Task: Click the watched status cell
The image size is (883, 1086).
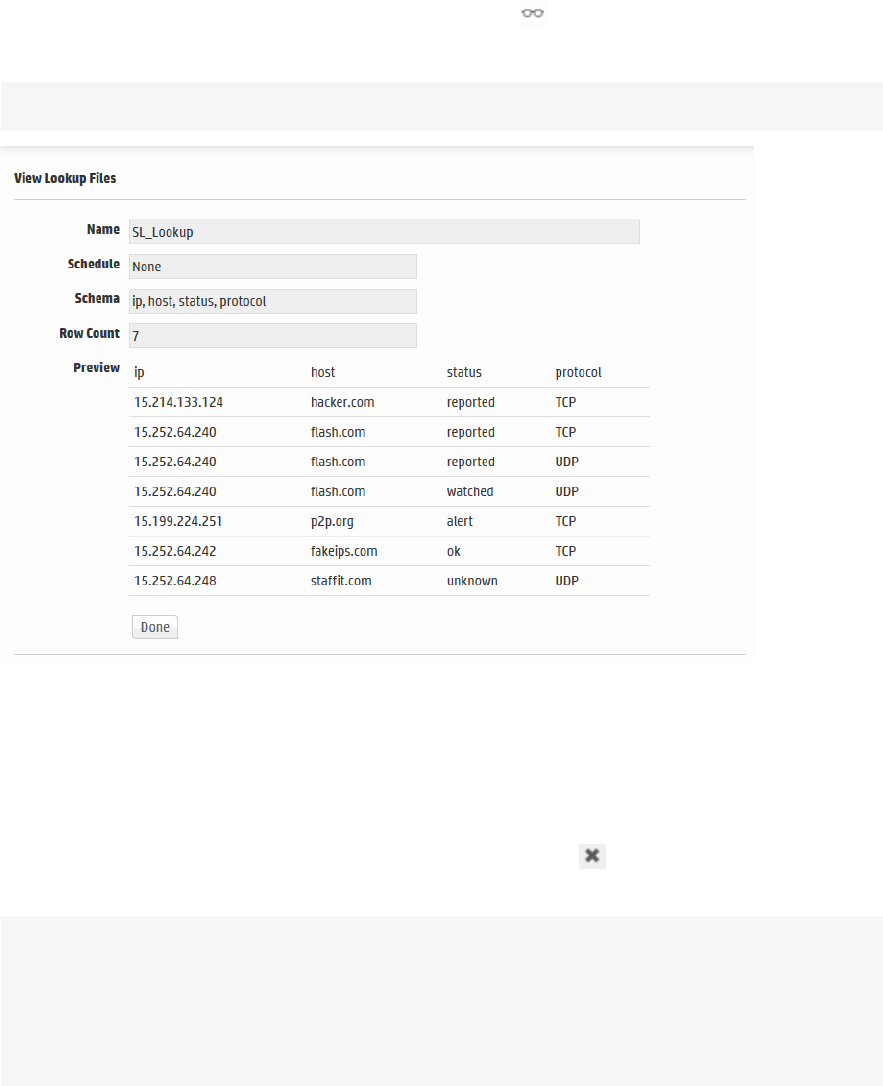Action: [470, 492]
